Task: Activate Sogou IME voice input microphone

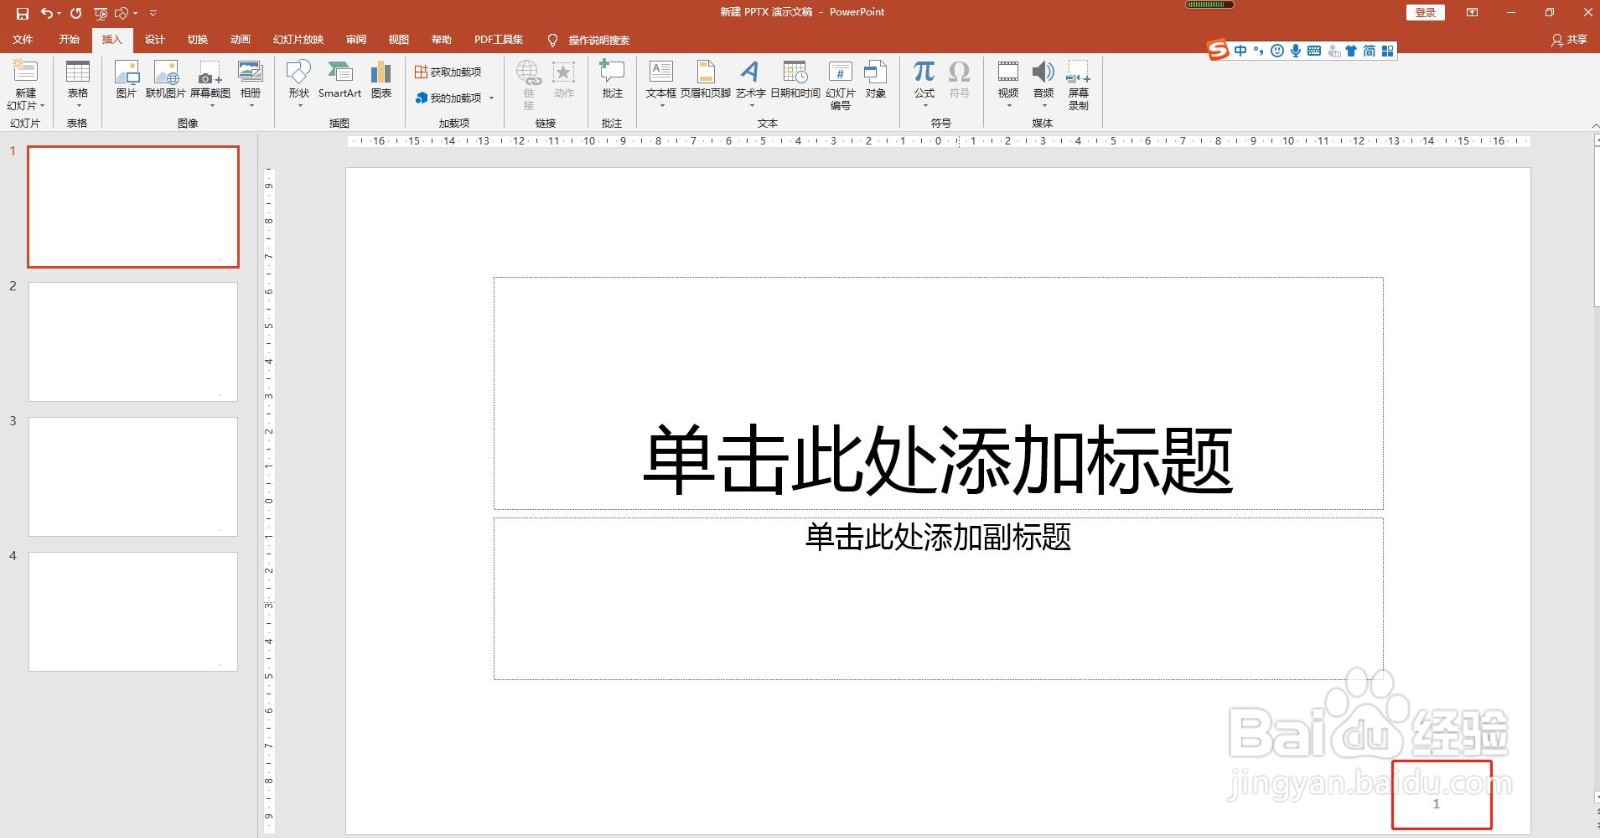Action: point(1295,51)
